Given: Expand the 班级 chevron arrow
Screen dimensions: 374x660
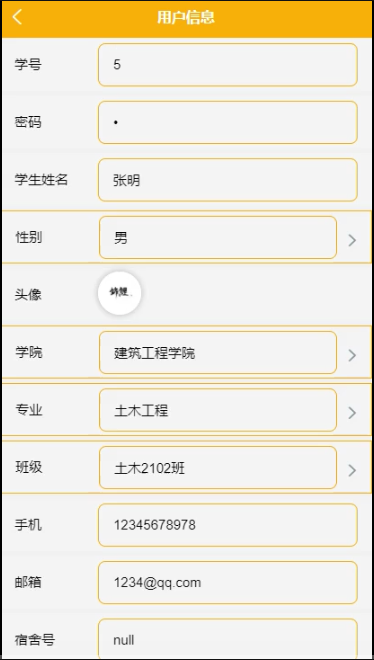Looking at the screenshot, I should tap(352, 470).
